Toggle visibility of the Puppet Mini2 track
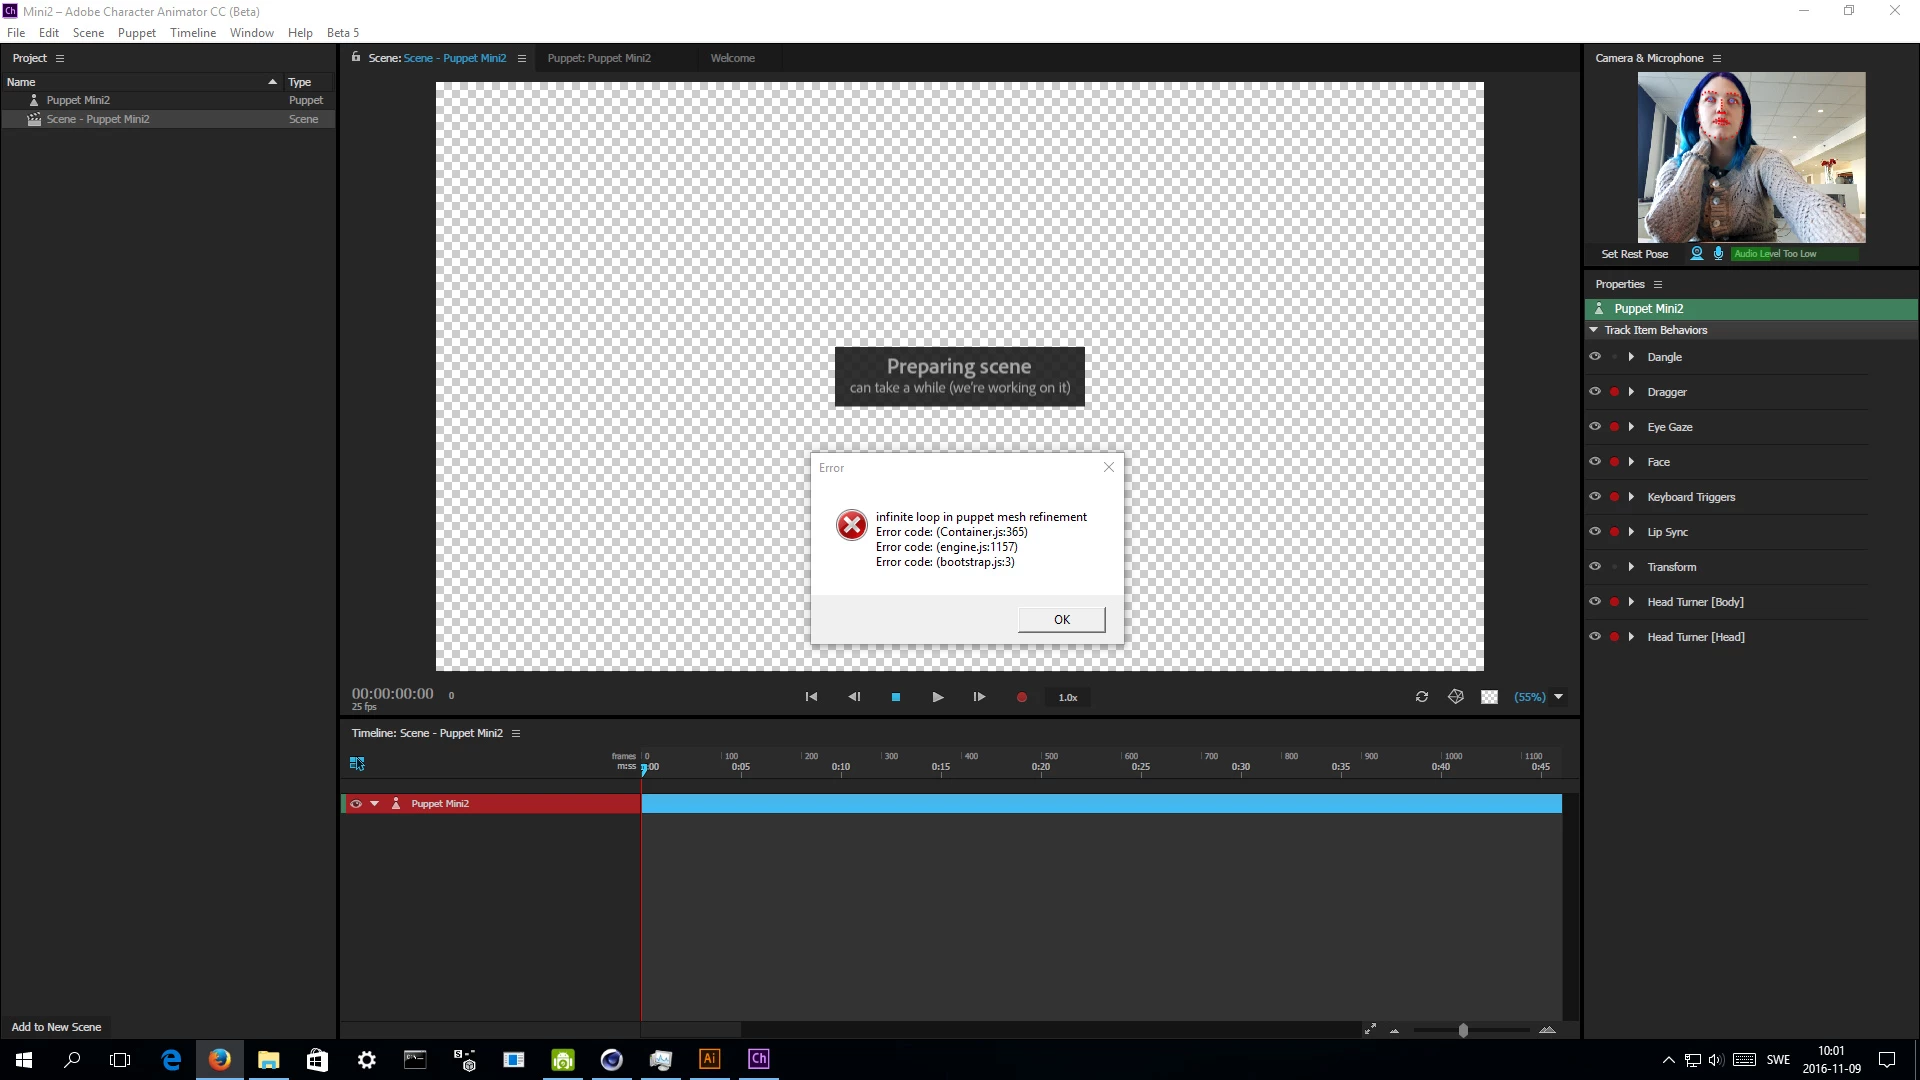This screenshot has width=1920, height=1080. click(356, 804)
